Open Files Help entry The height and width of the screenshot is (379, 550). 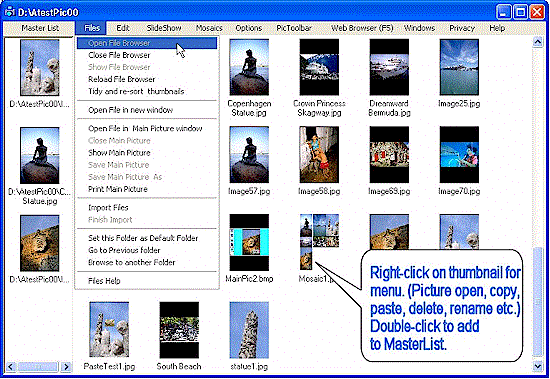pos(147,281)
